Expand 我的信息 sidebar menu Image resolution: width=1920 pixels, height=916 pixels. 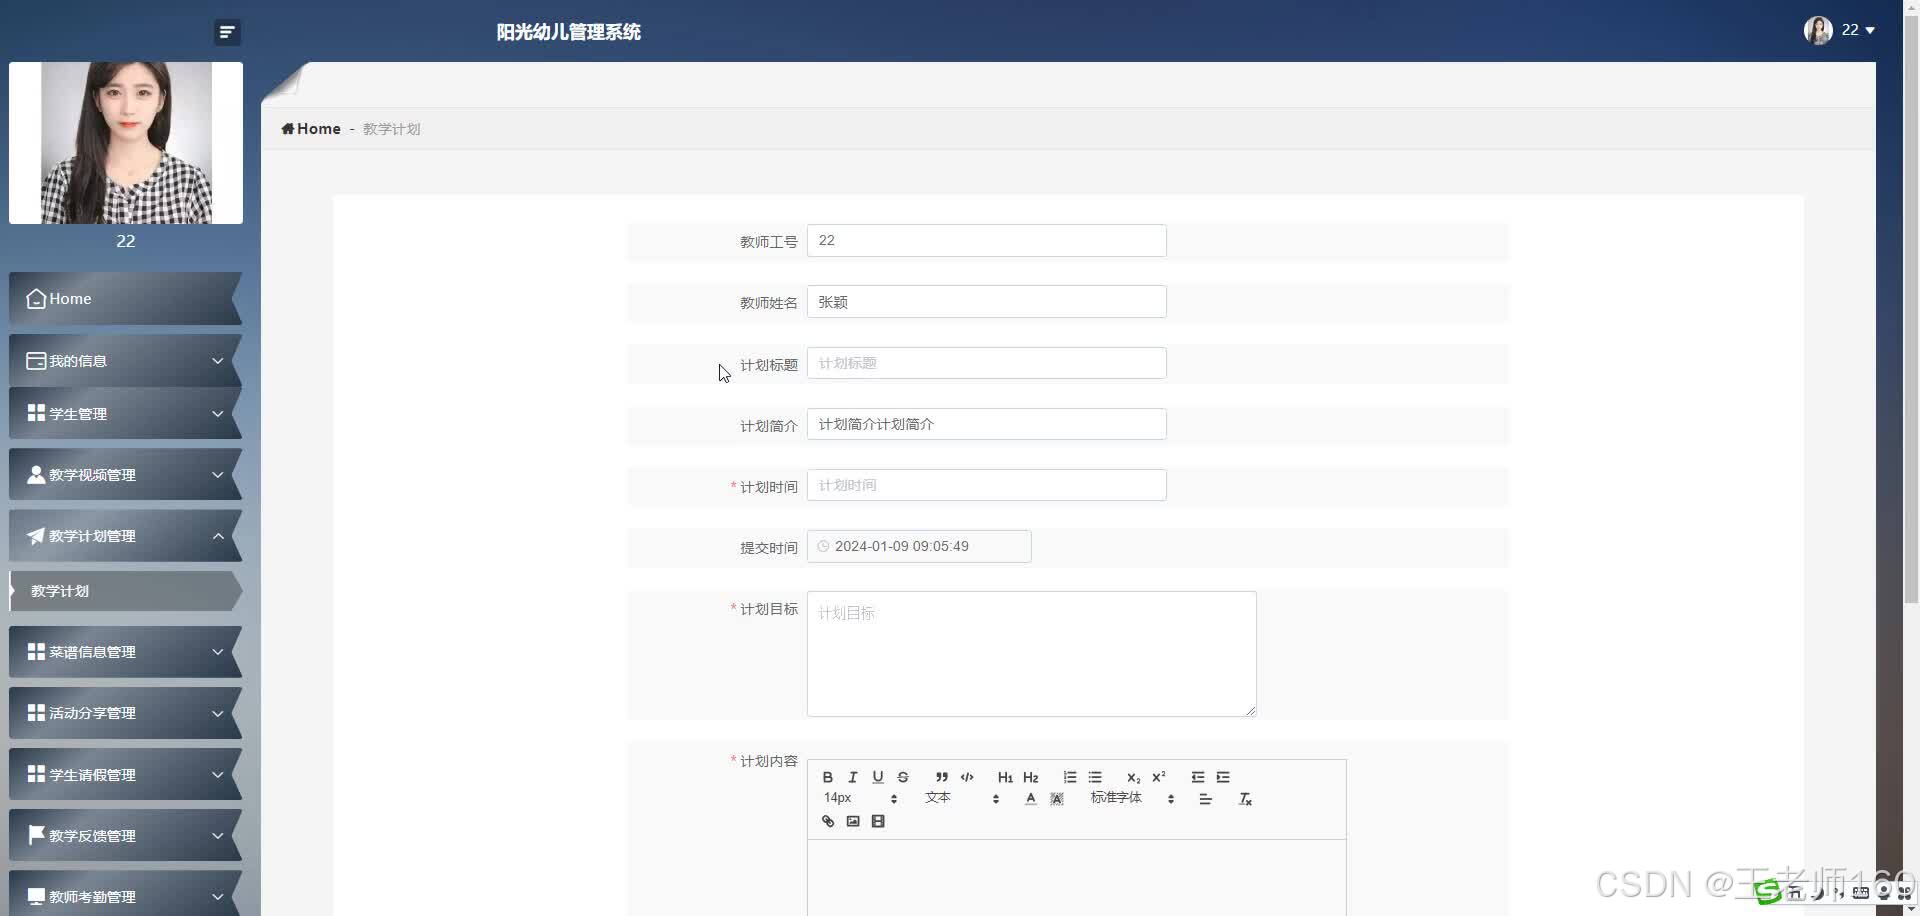click(x=125, y=361)
